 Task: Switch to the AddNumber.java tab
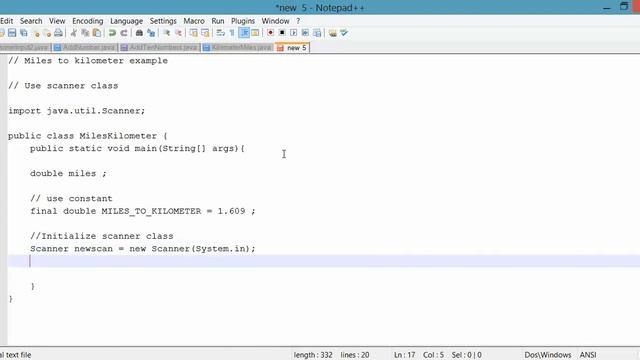click(x=84, y=48)
